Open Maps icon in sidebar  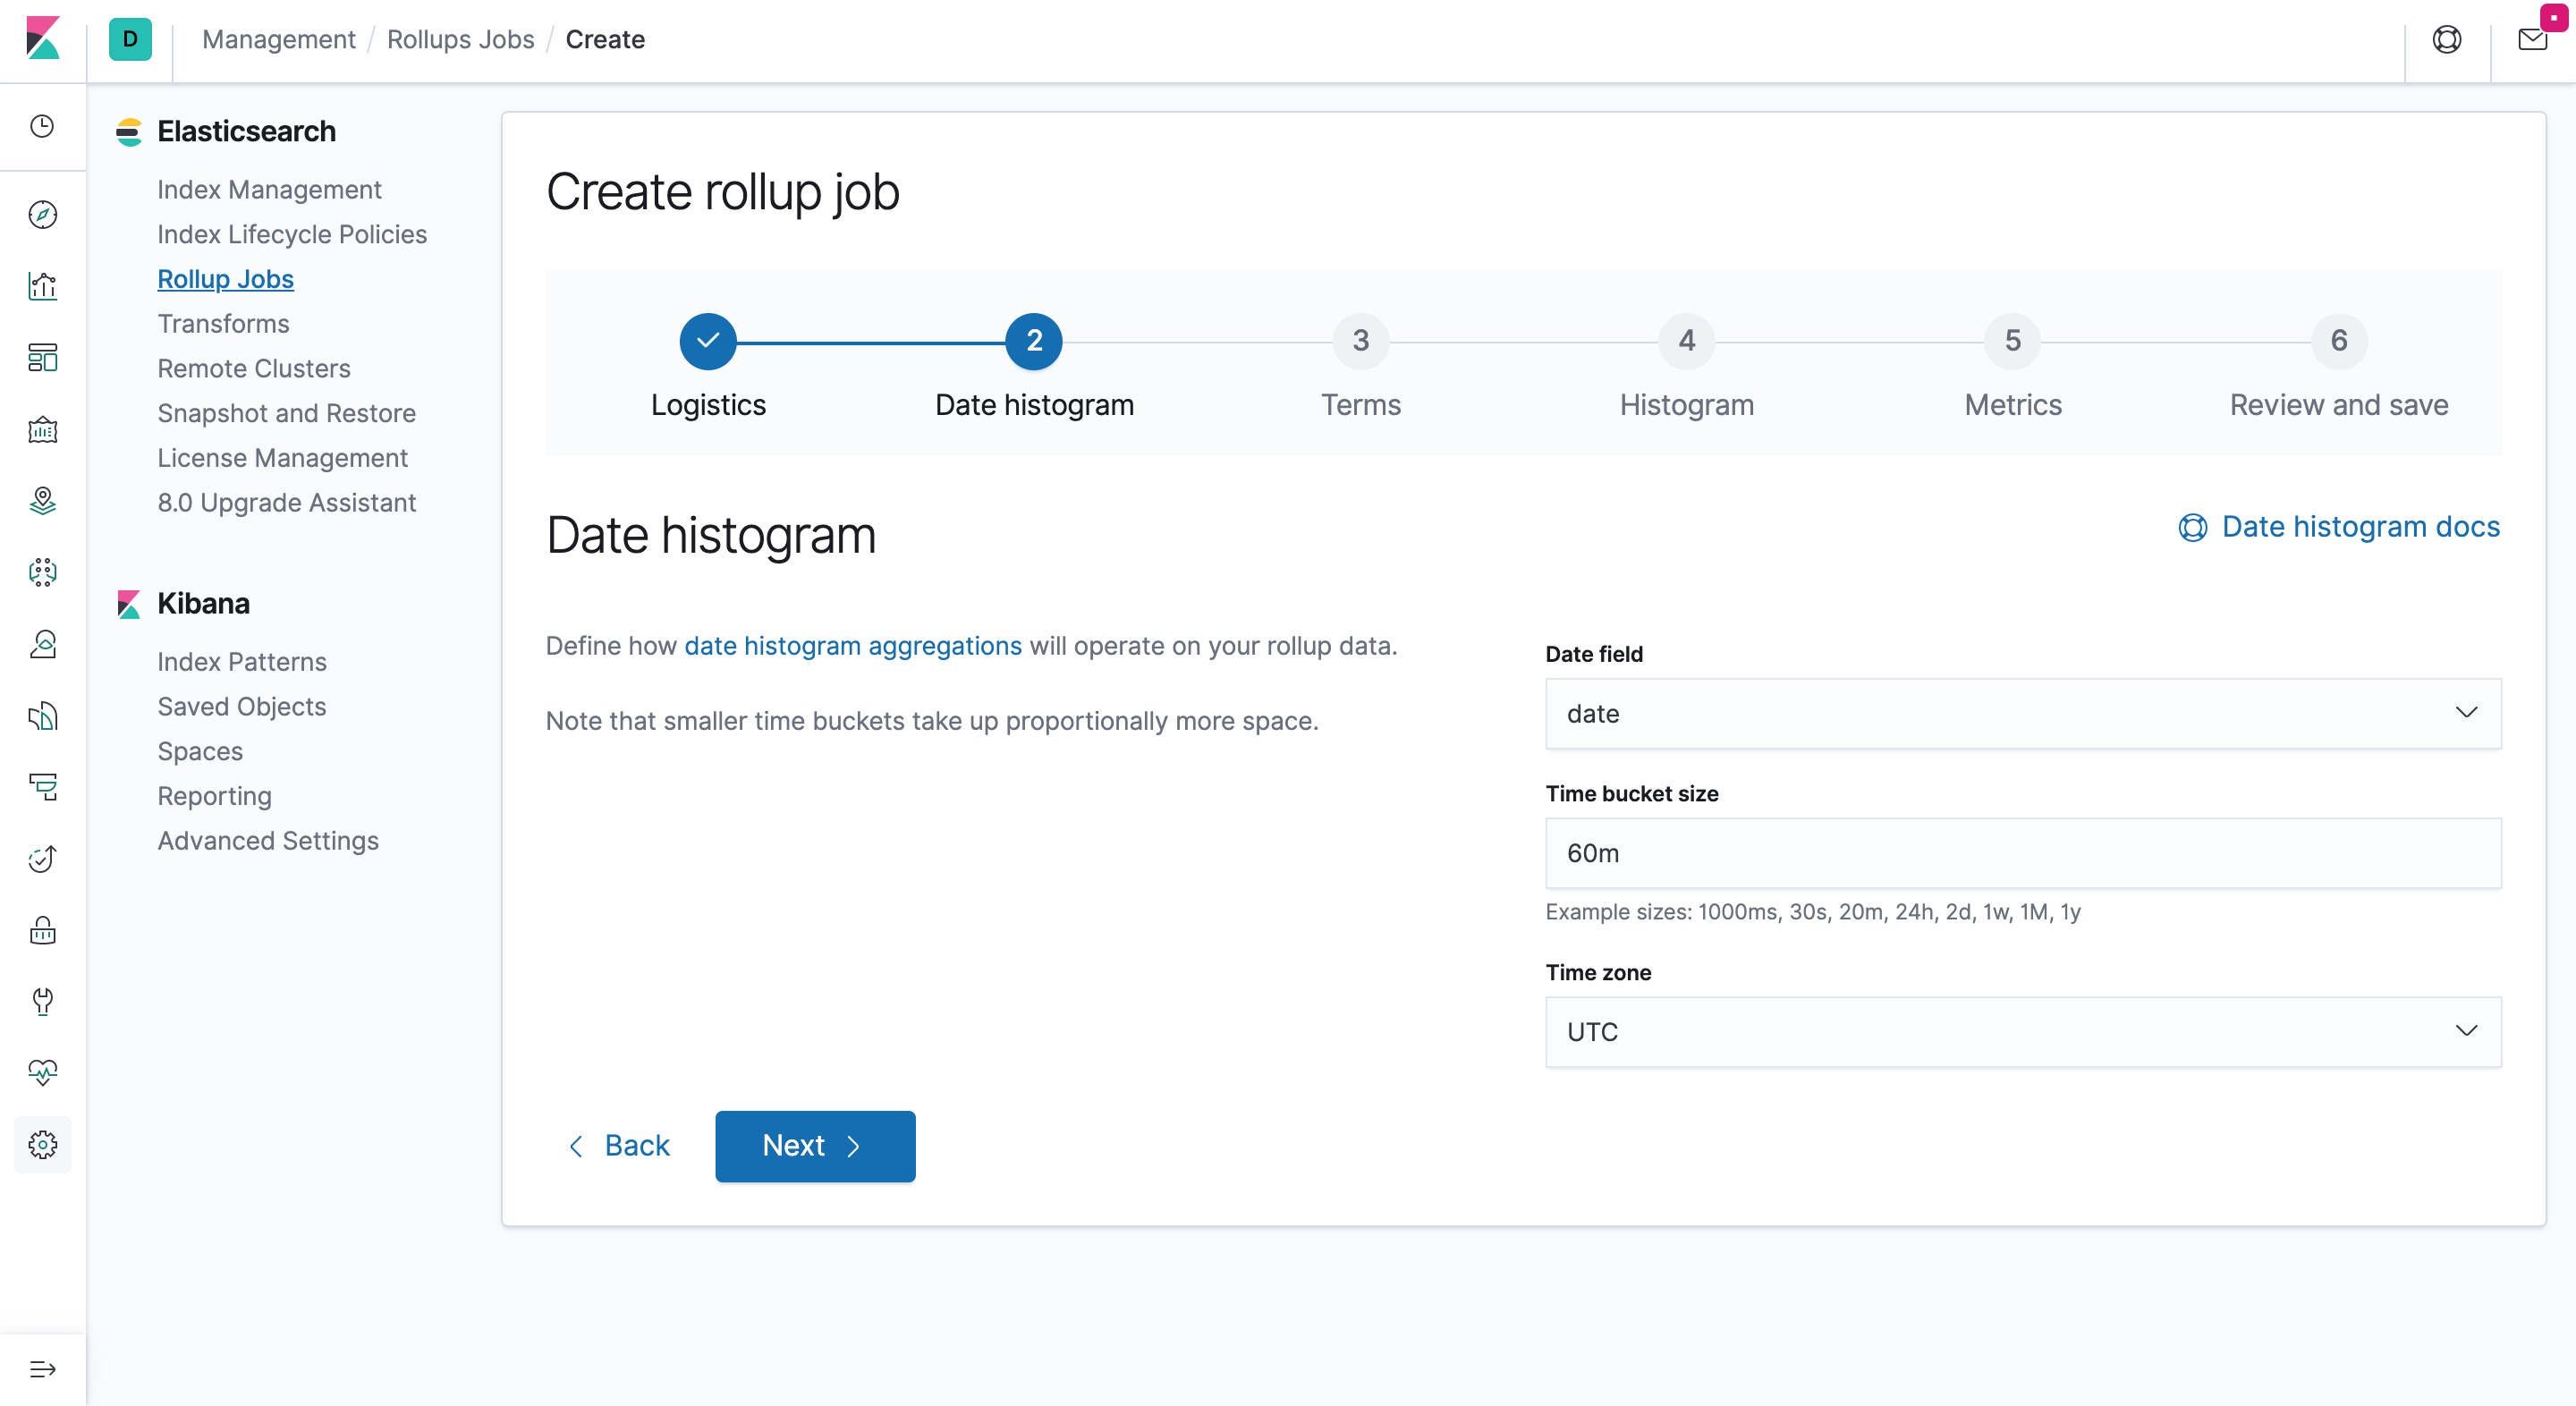pos(42,500)
